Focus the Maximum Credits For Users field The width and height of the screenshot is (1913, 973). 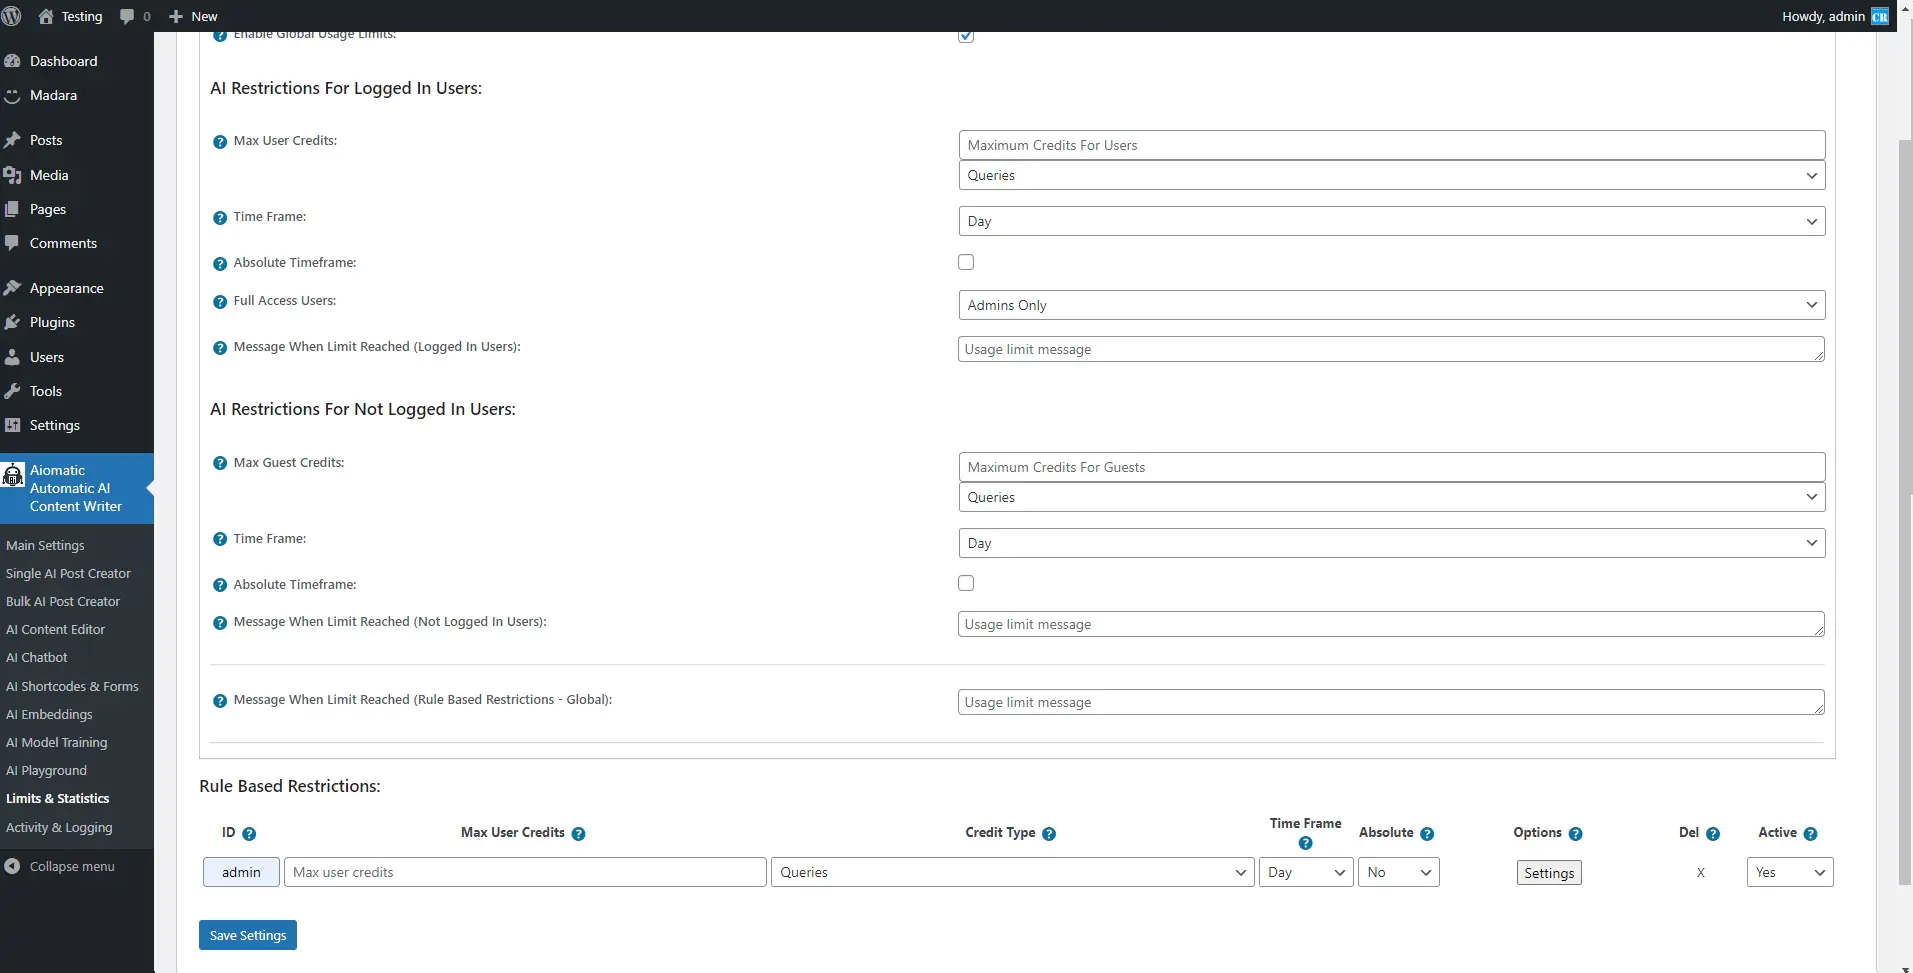point(1392,145)
